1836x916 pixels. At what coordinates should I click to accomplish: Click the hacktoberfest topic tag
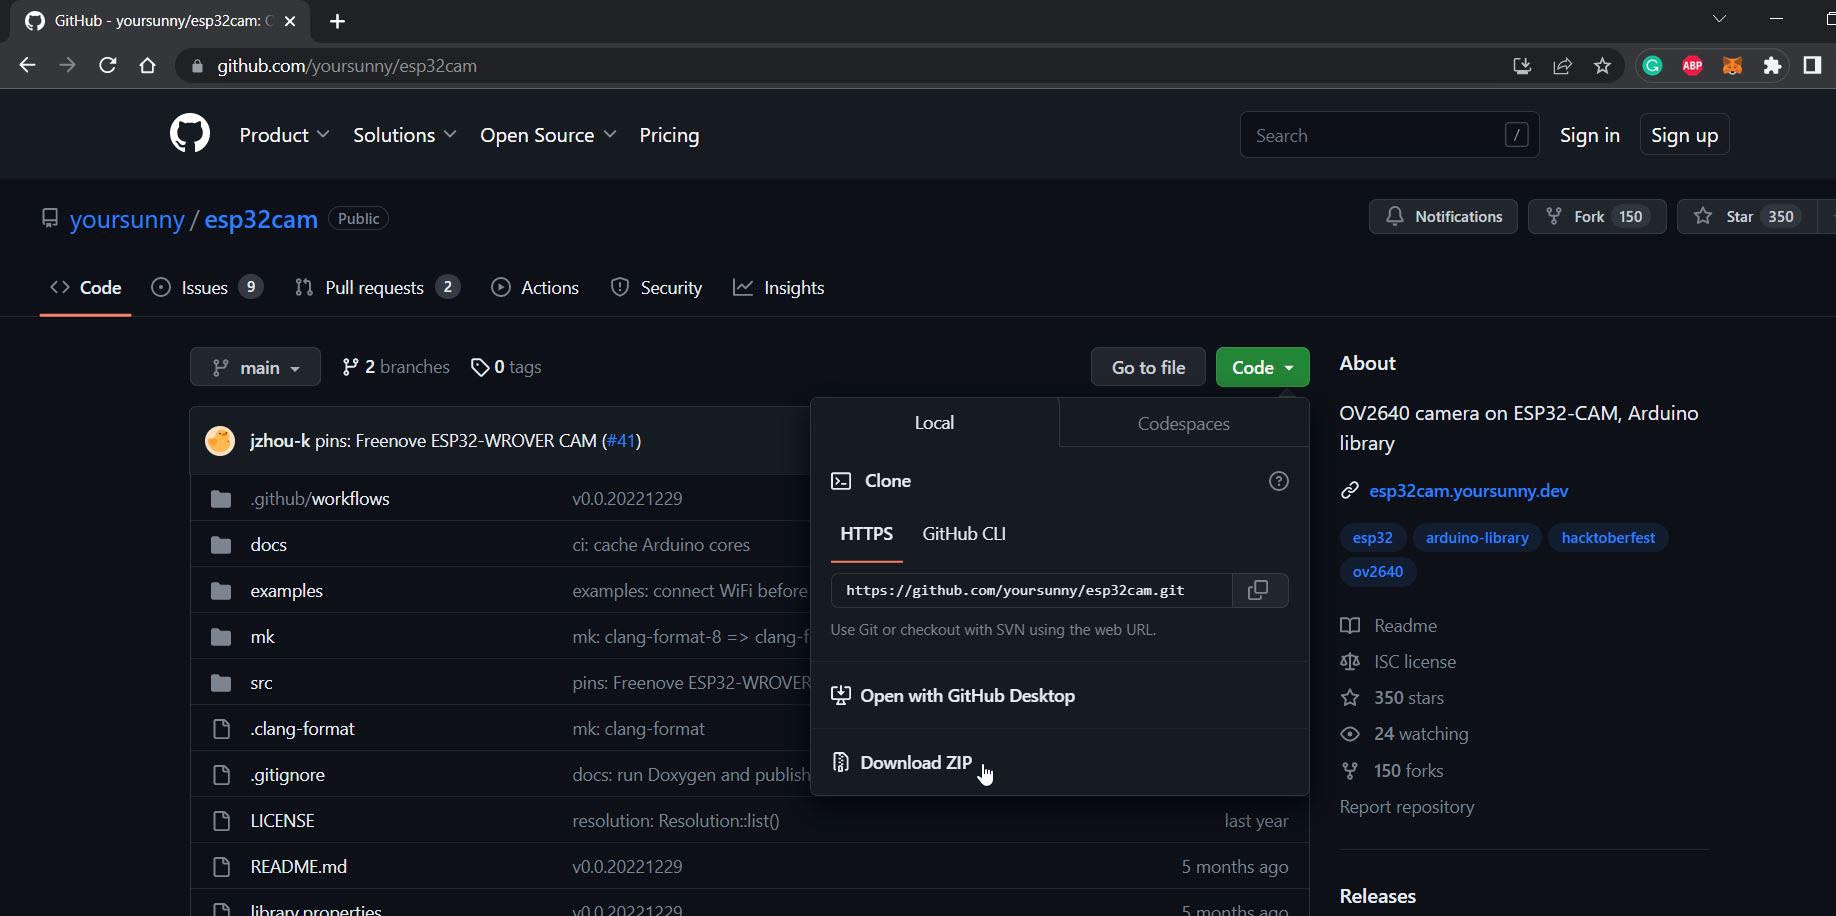tap(1608, 538)
